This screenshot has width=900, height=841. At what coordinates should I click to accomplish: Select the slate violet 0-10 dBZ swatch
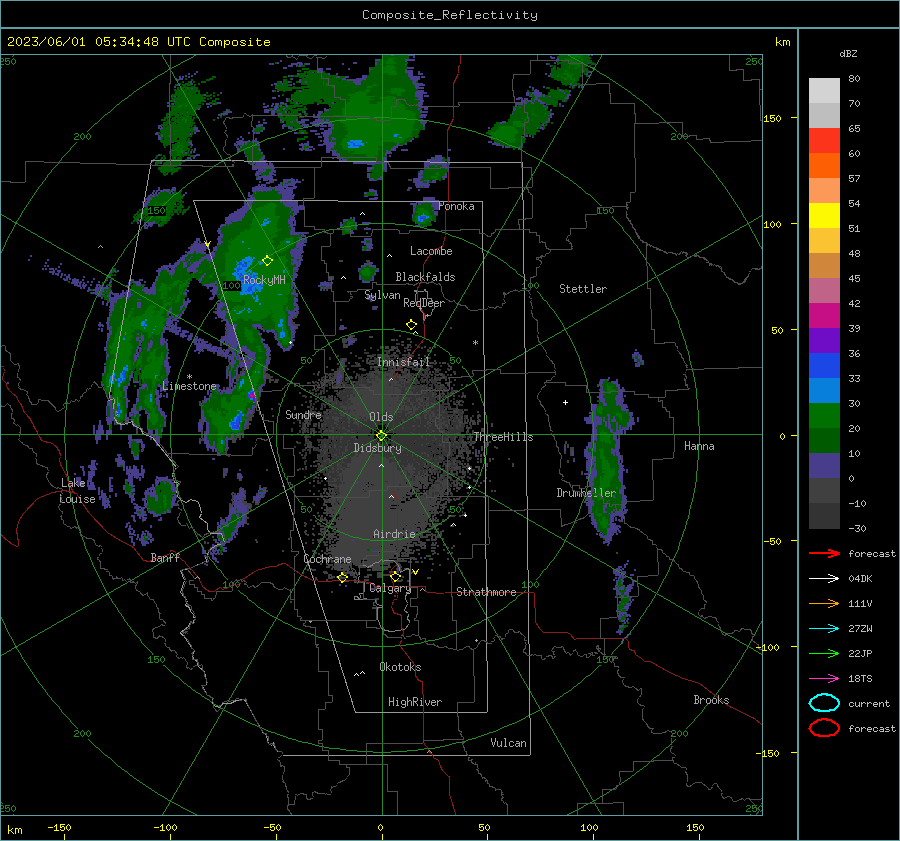point(824,466)
